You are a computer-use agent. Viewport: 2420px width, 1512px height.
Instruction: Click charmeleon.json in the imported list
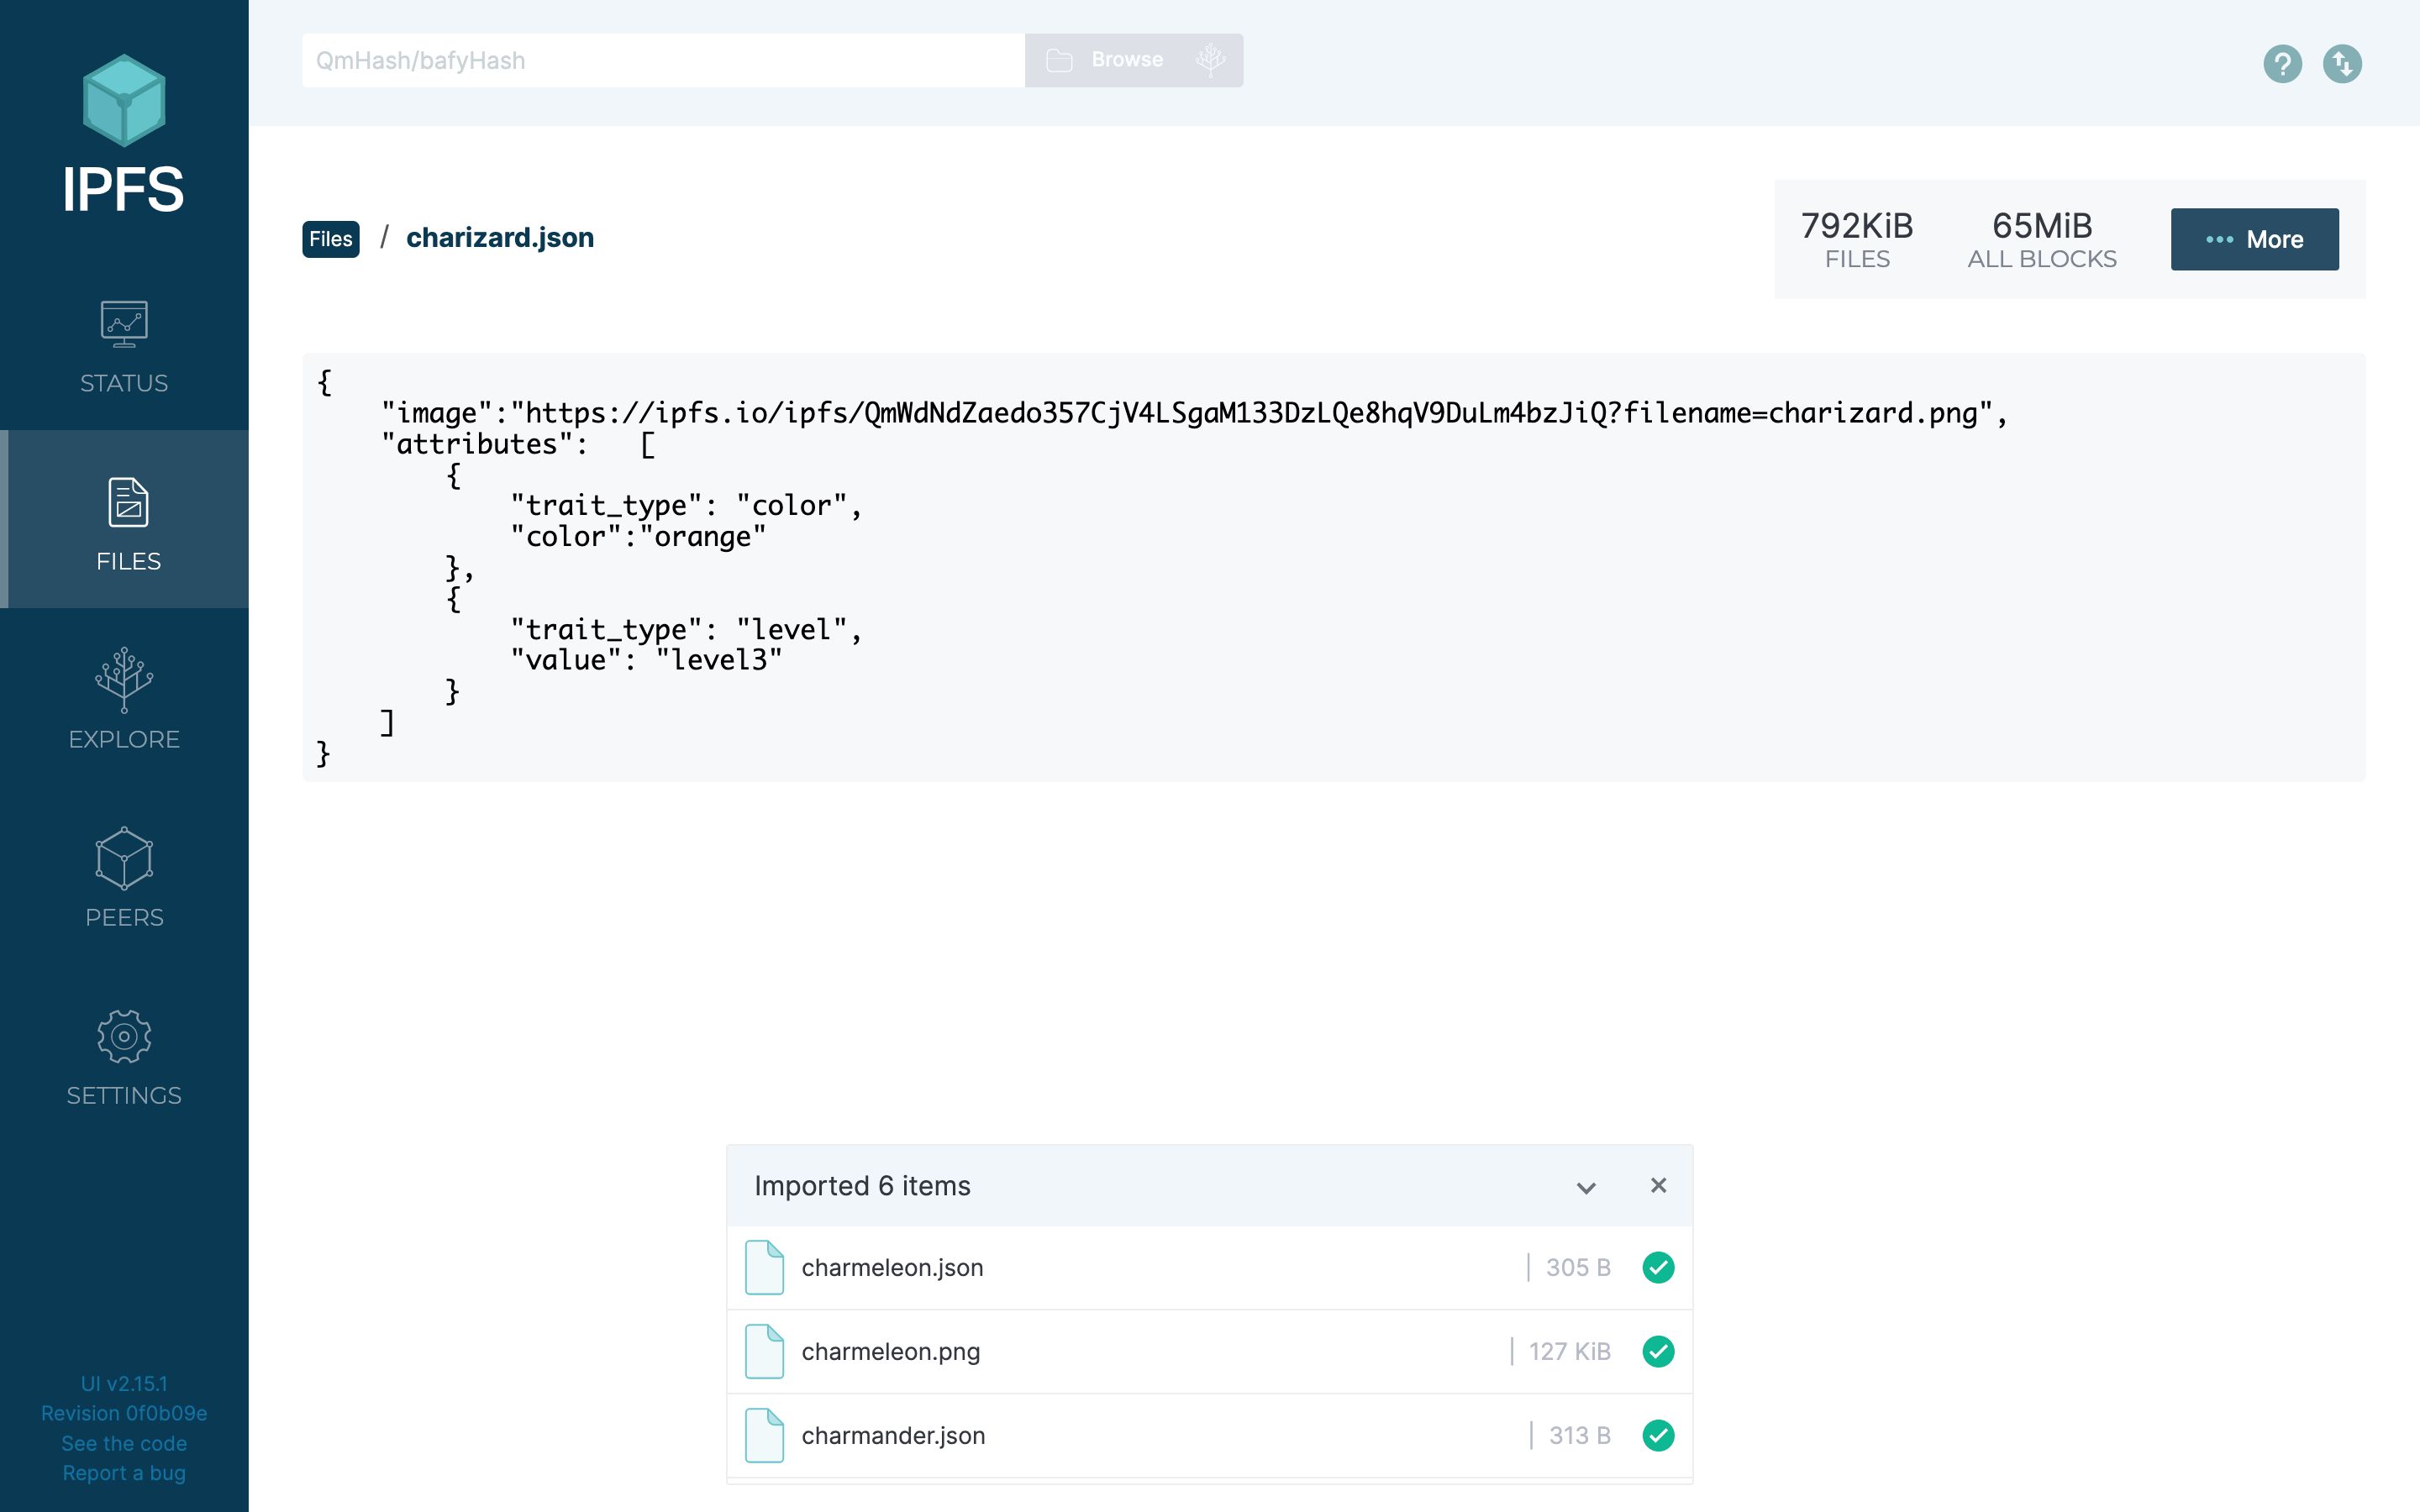[x=892, y=1268]
